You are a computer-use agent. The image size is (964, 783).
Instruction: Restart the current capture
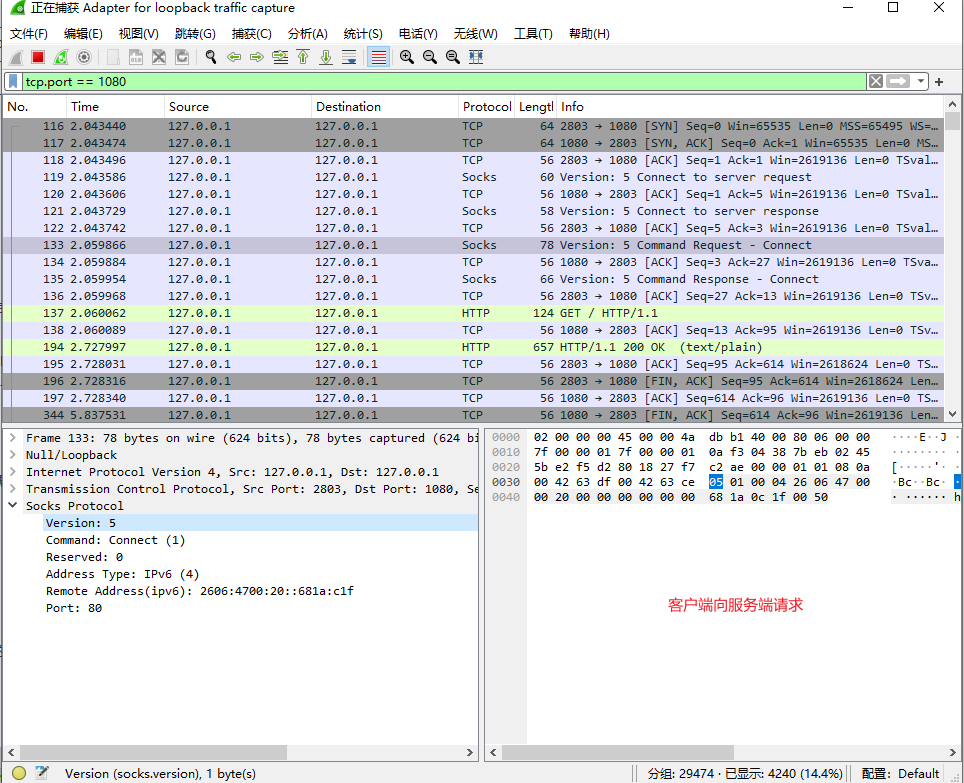click(61, 57)
